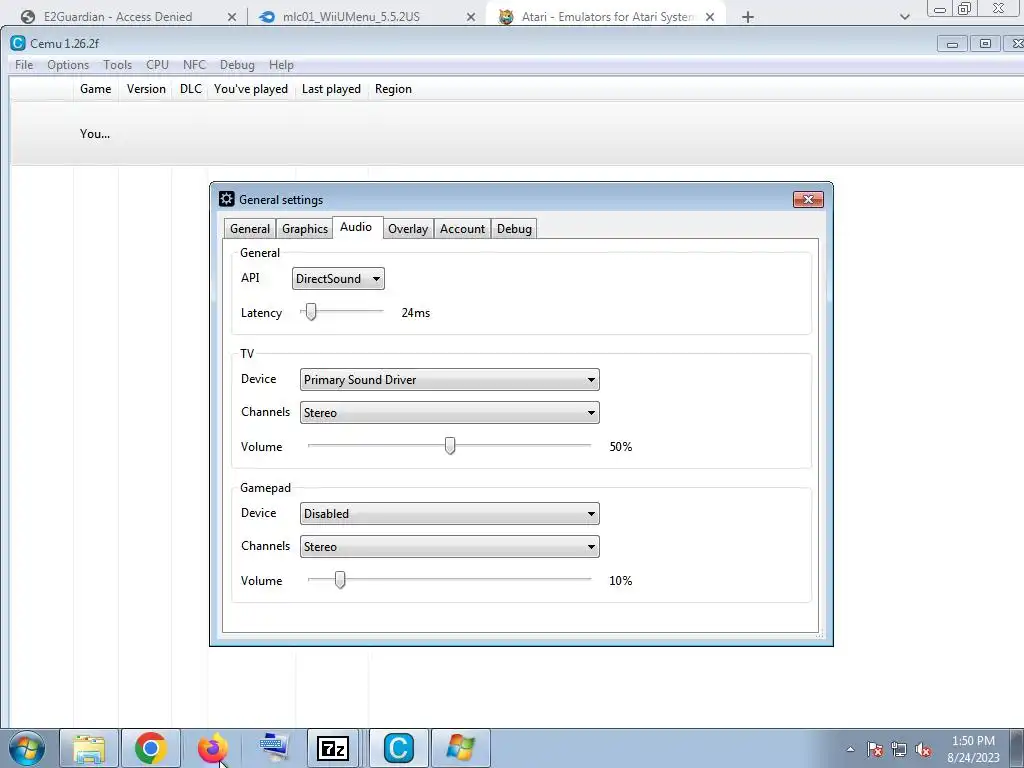
Task: Open the Overlay tab
Action: coord(408,229)
